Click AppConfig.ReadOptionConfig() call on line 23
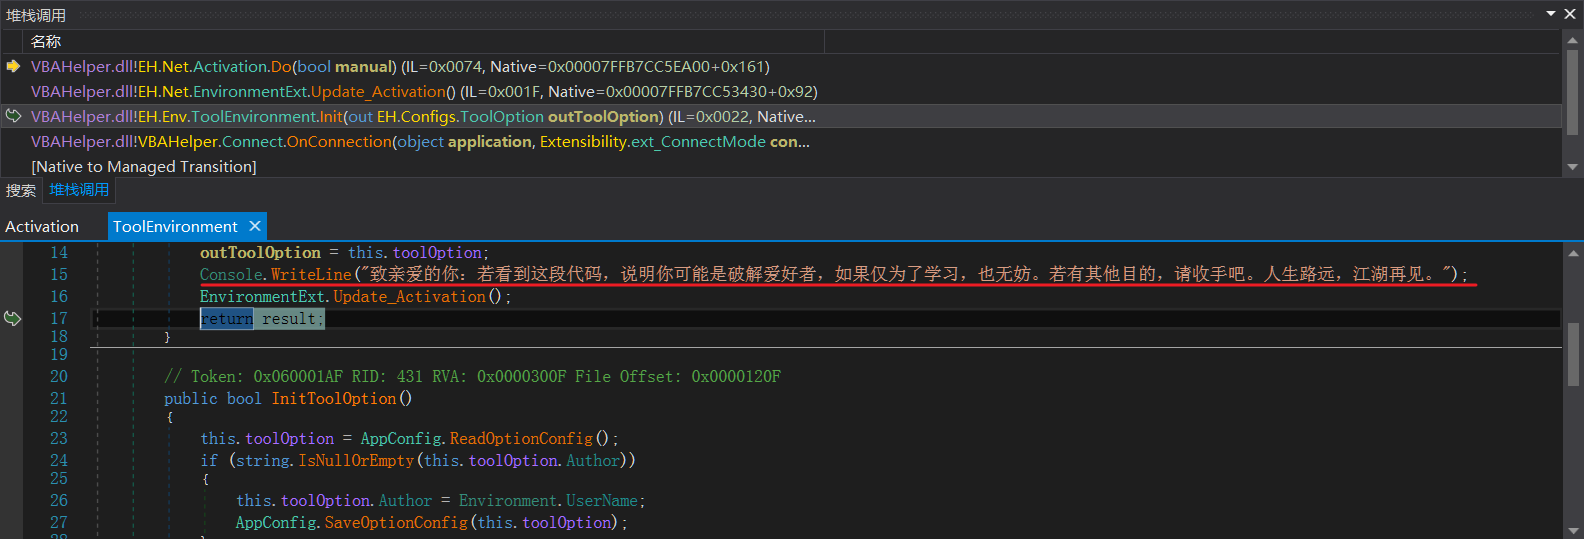This screenshot has height=539, width=1584. point(489,438)
